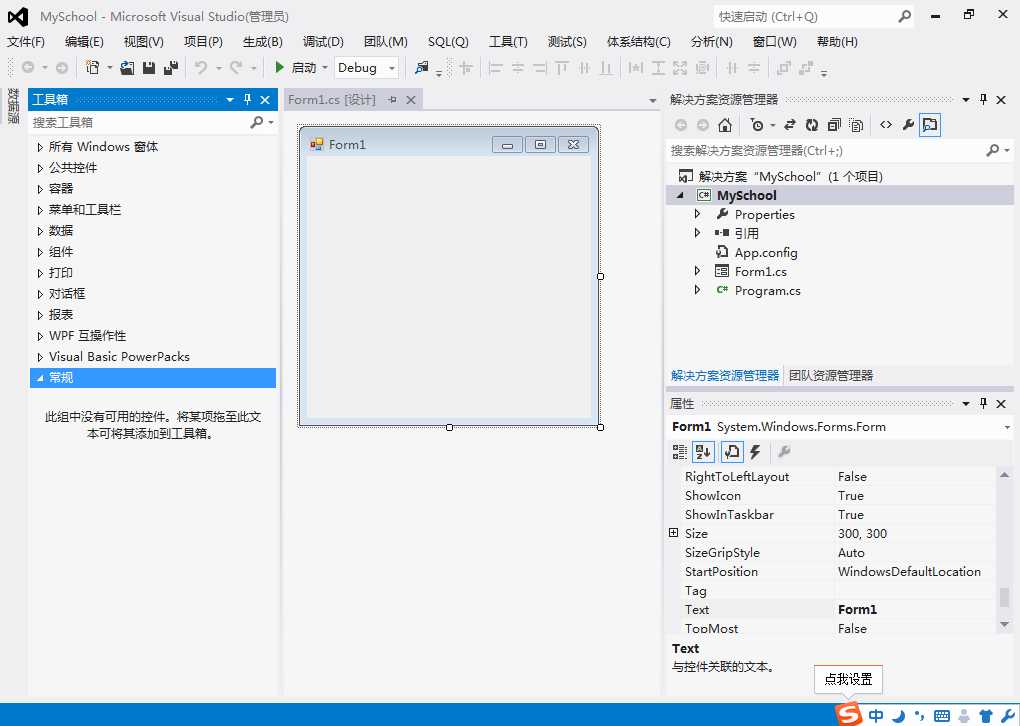Expand the 所有 Windows 窗体 group
This screenshot has width=1020, height=726.
(40, 147)
